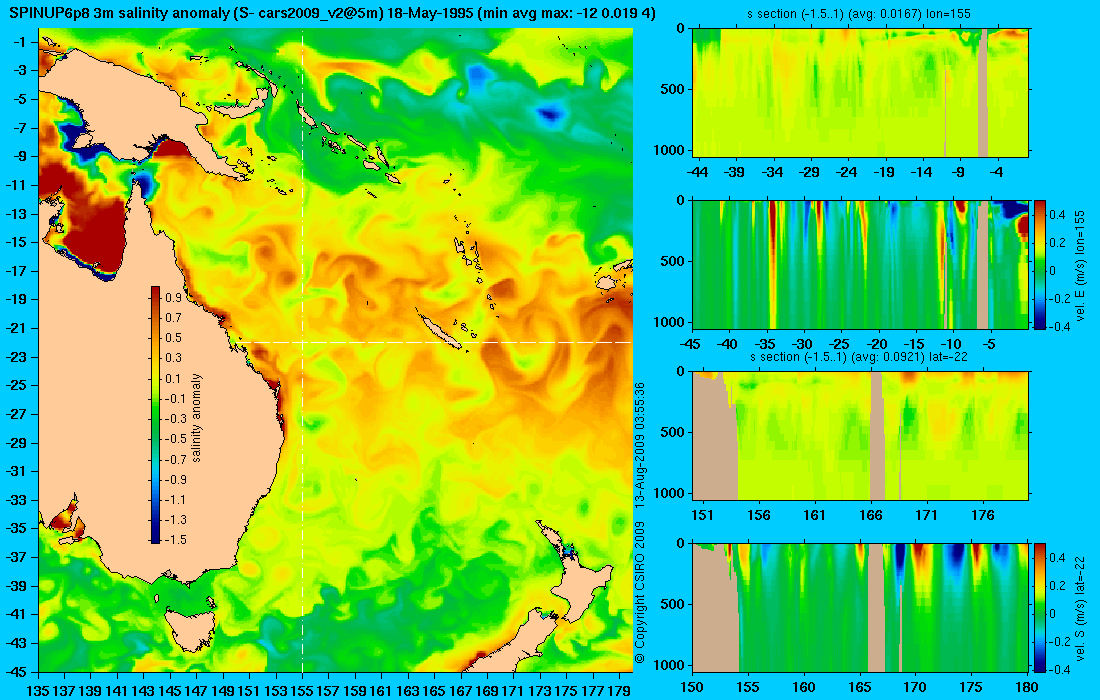Click the '-10' tick on vel. E section axis
The image size is (1100, 700).
click(951, 344)
